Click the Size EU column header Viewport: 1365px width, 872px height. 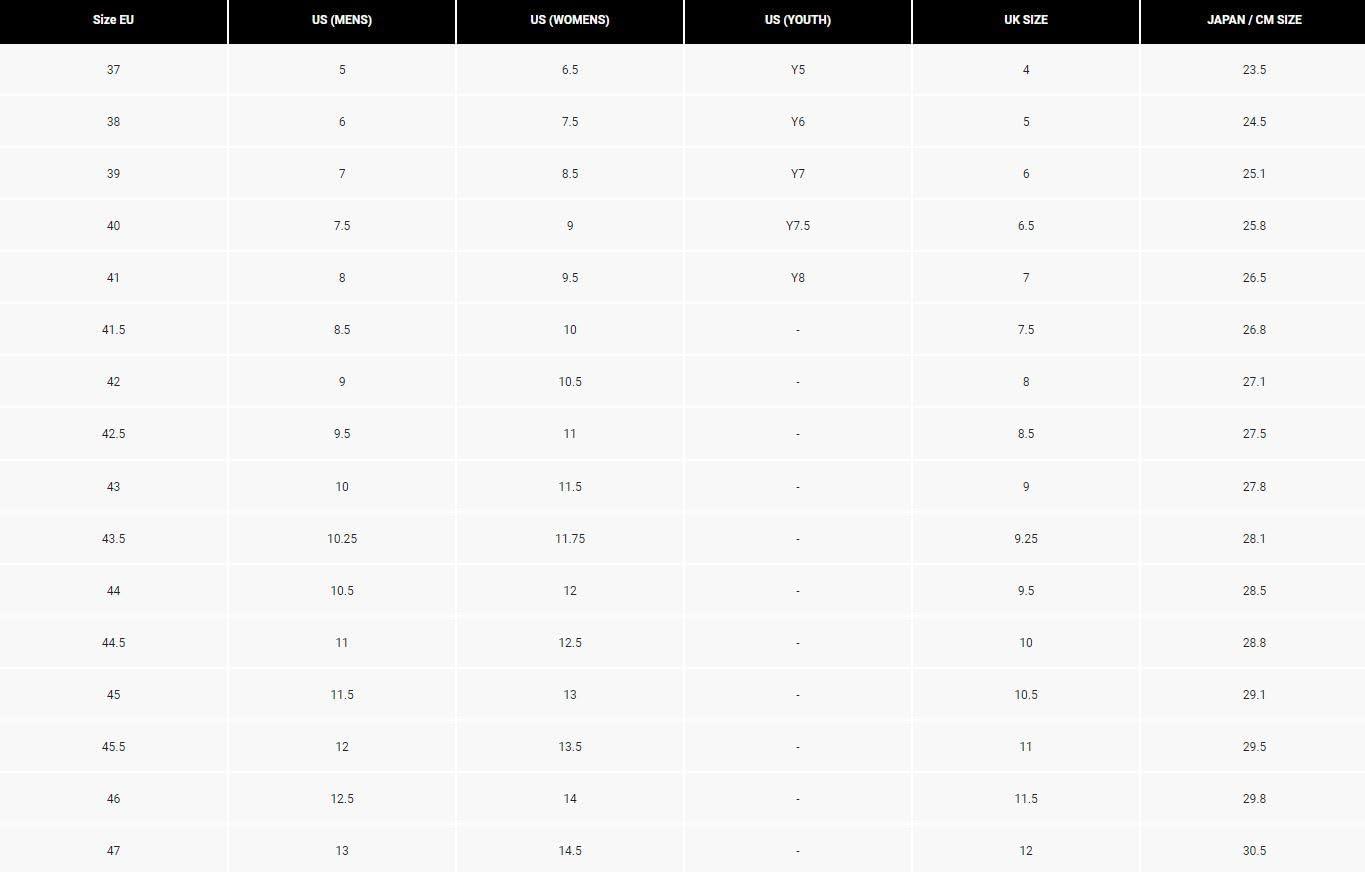(113, 20)
